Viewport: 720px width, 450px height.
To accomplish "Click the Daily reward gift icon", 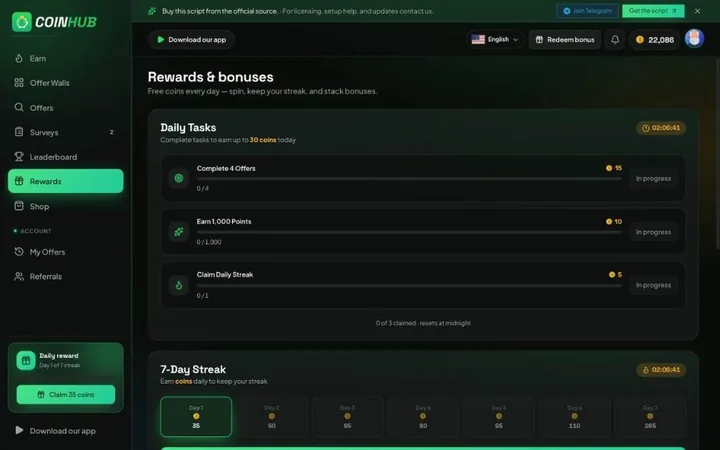I will (x=26, y=360).
